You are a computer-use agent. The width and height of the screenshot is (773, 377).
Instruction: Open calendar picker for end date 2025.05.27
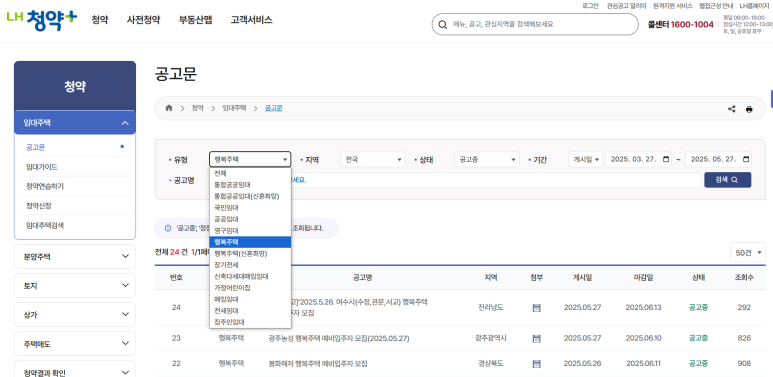746,160
